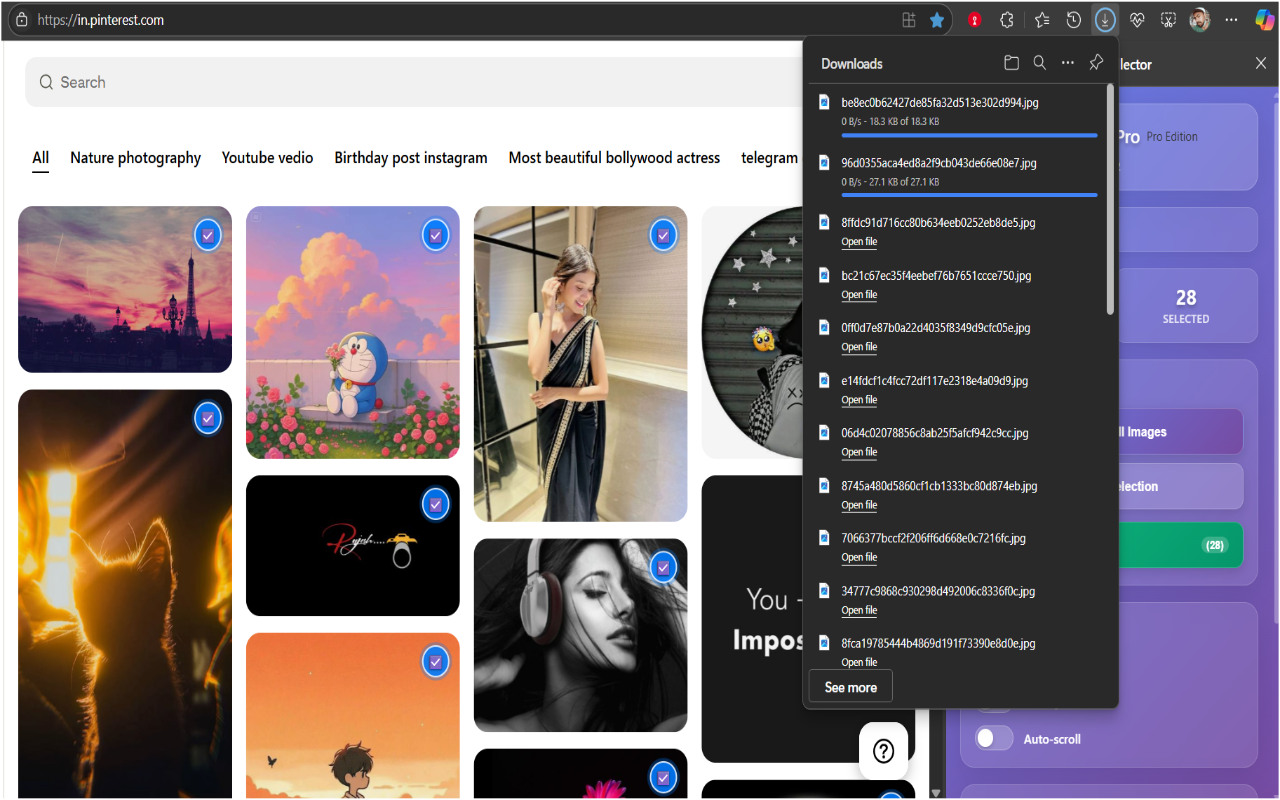Click the green button showing (28)
This screenshot has height=800, width=1280.
click(1180, 545)
